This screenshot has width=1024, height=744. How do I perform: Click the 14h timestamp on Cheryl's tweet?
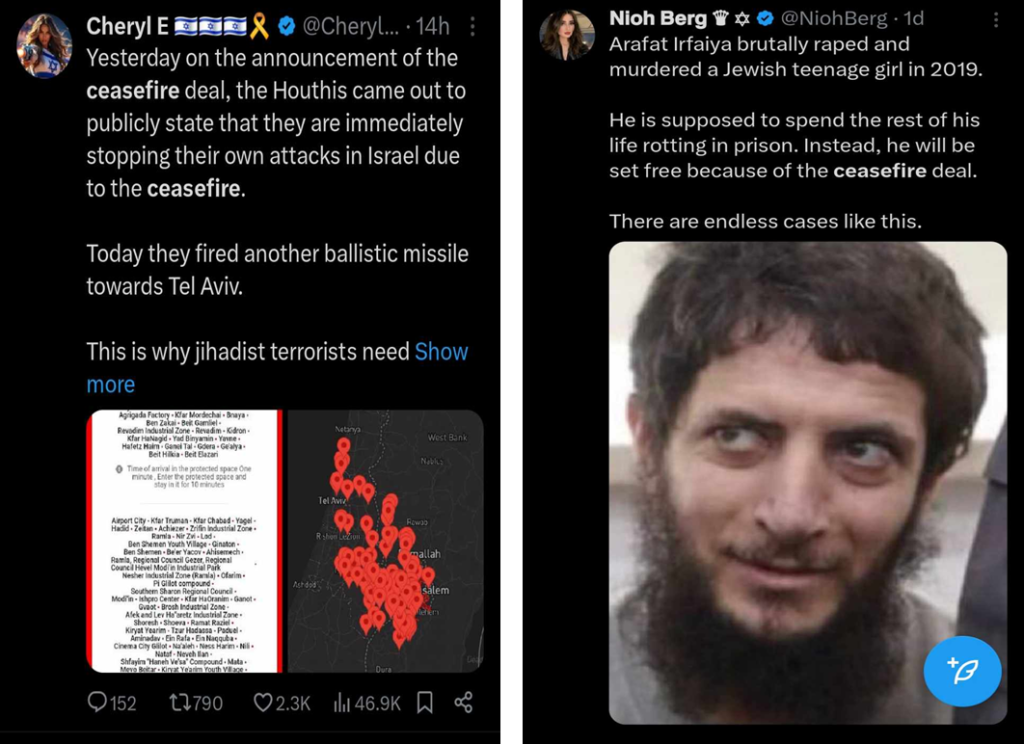(433, 26)
